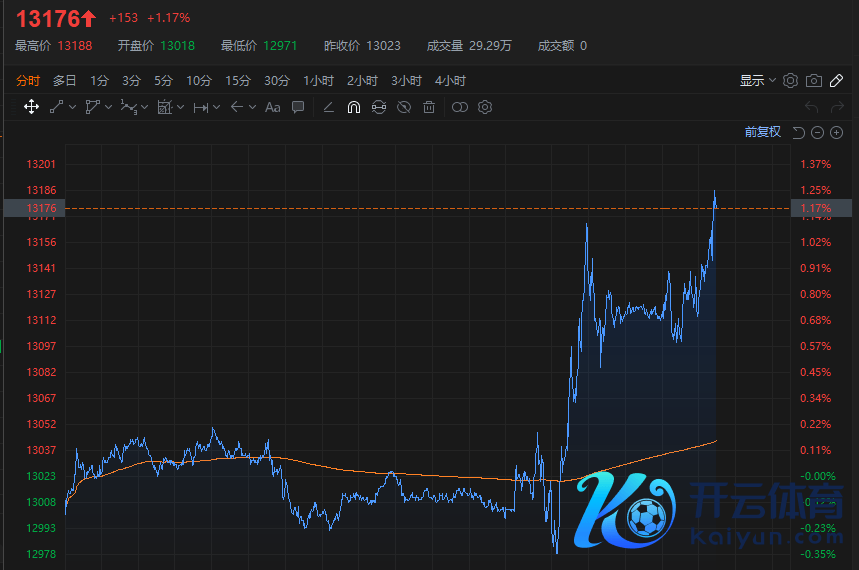The height and width of the screenshot is (570, 859).
Task: Switch to the 多日 chart tab
Action: (65, 81)
